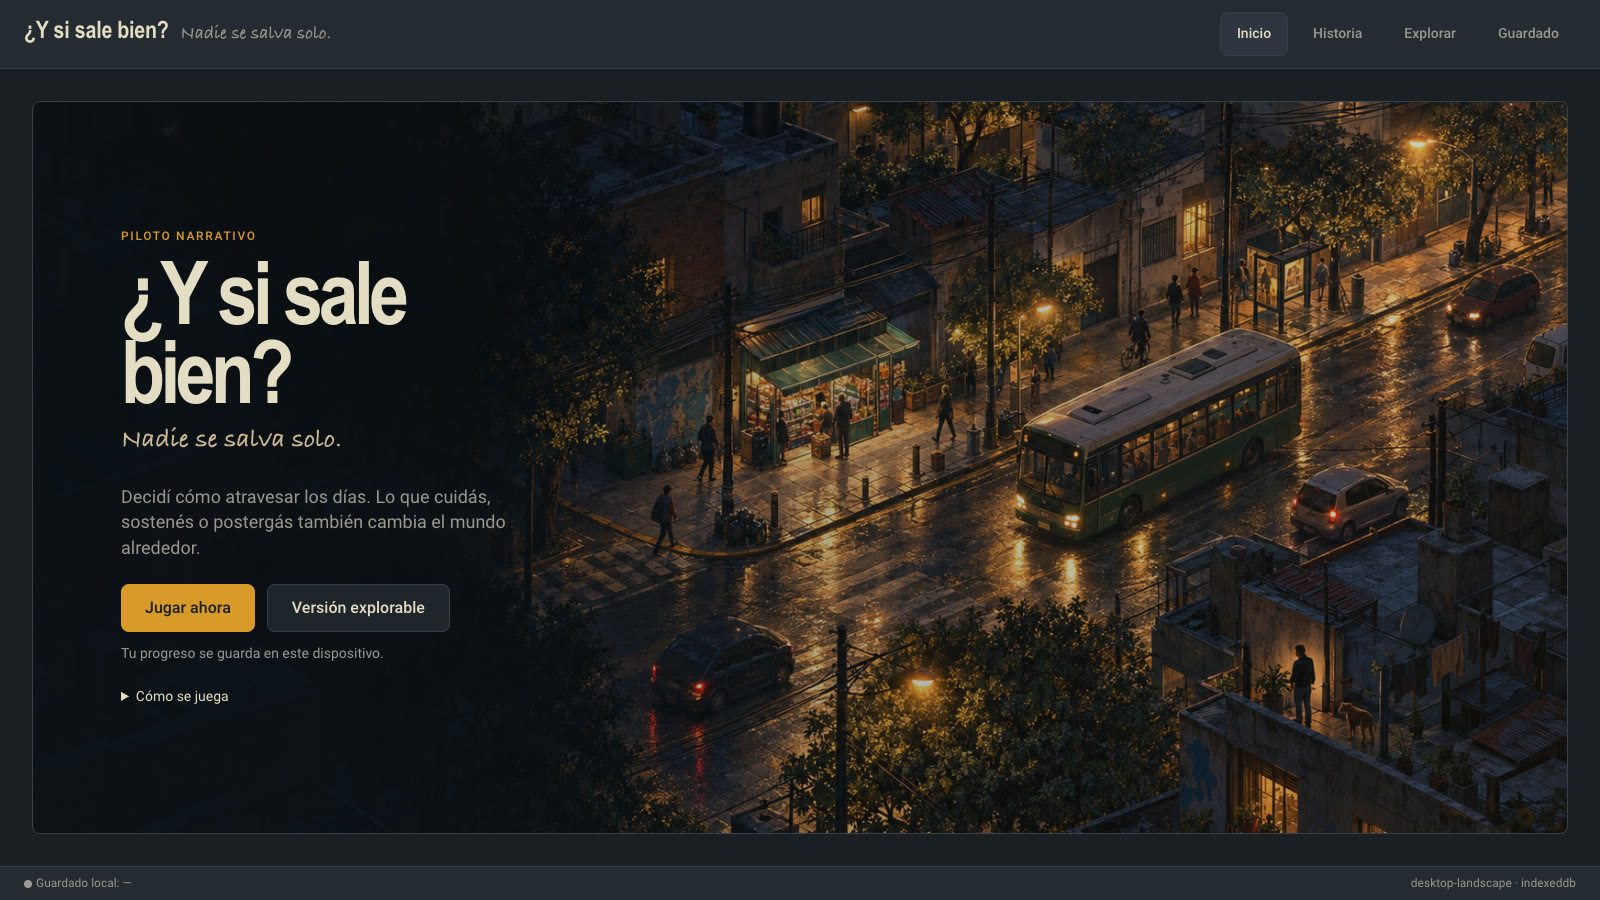Viewport: 1600px width, 900px height.
Task: Click the 'desktop-landscape · indexeddb' status text
Action: (1493, 883)
